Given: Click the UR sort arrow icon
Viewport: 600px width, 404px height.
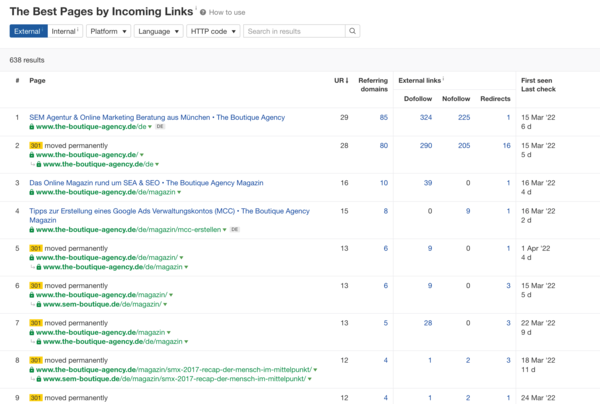Looking at the screenshot, I should 347,80.
